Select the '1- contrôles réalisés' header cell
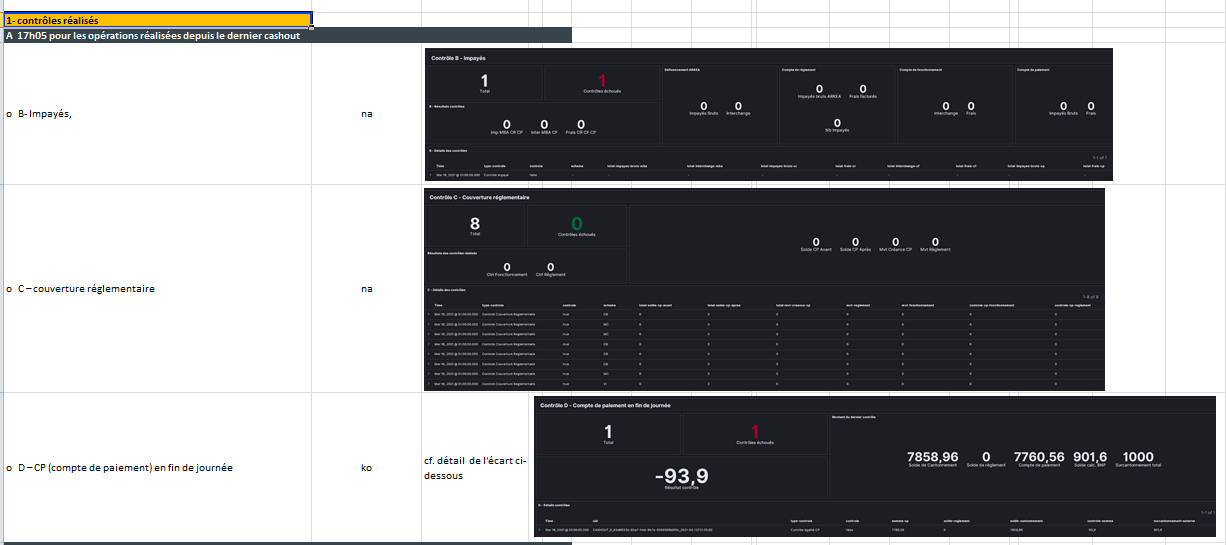The width and height of the screenshot is (1226, 545). pos(157,20)
